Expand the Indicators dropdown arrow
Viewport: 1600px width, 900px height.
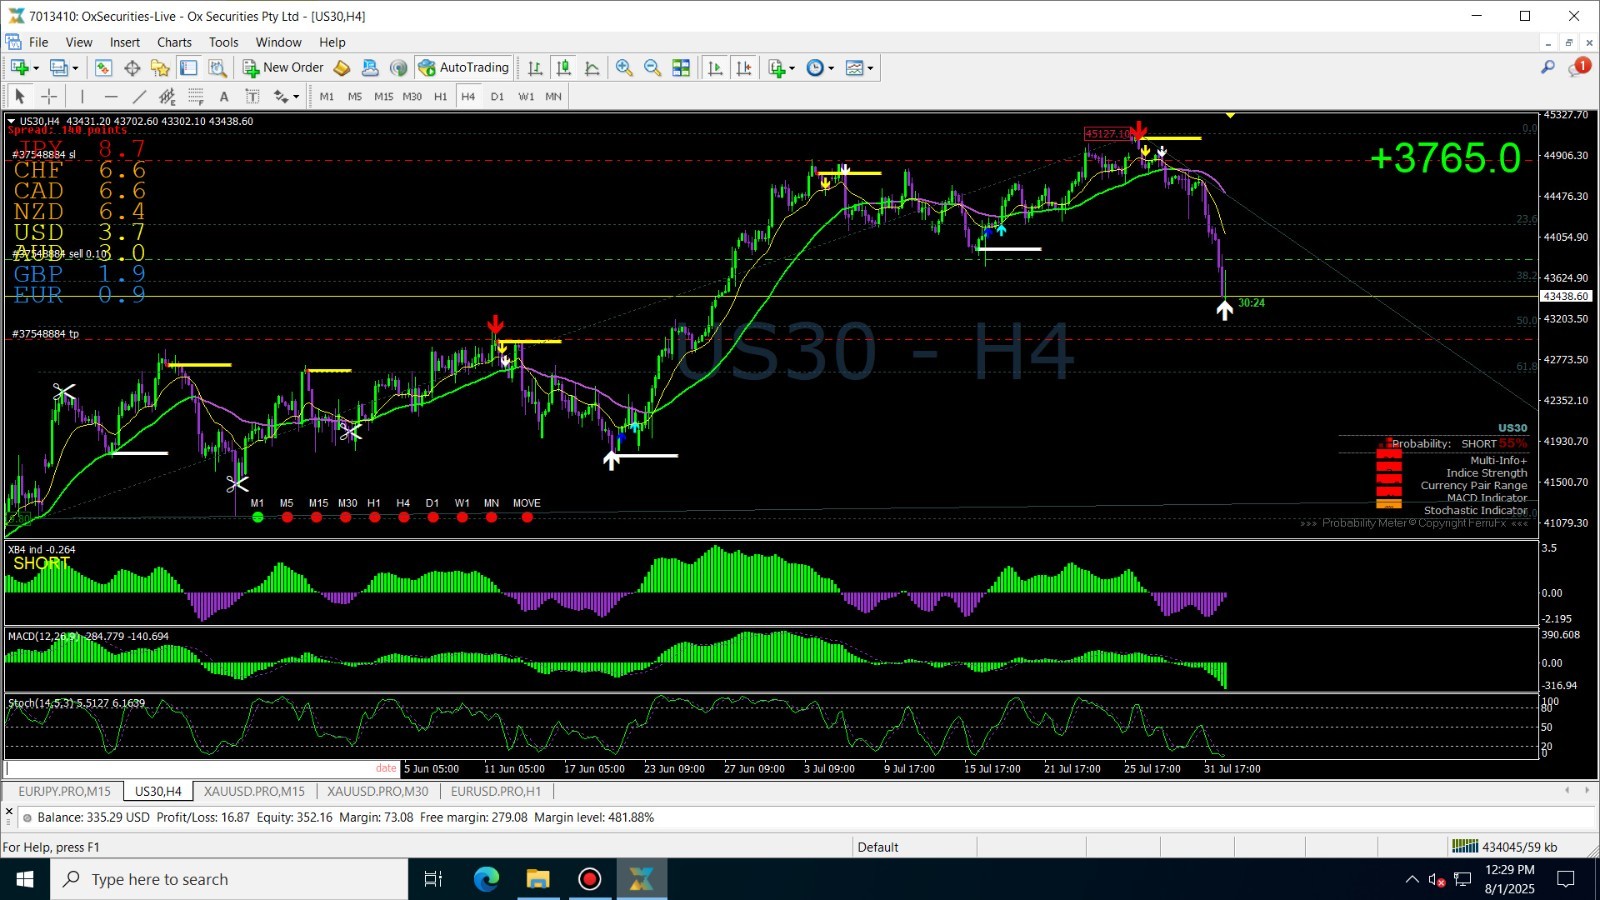[792, 68]
